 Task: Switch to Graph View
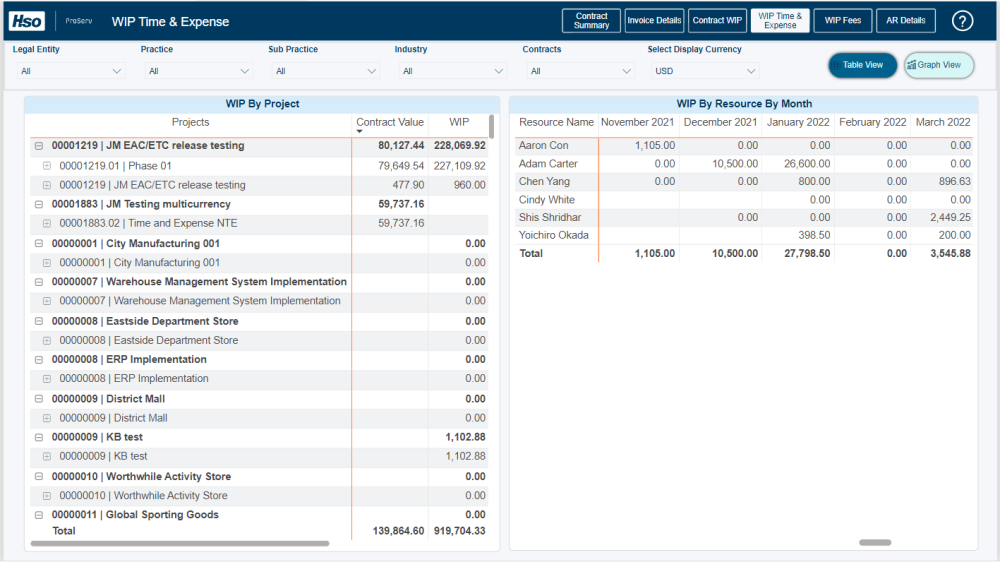[939, 65]
